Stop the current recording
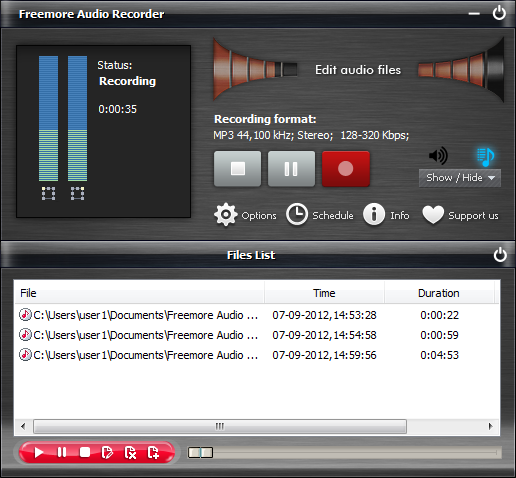Image resolution: width=516 pixels, height=478 pixels. click(237, 169)
